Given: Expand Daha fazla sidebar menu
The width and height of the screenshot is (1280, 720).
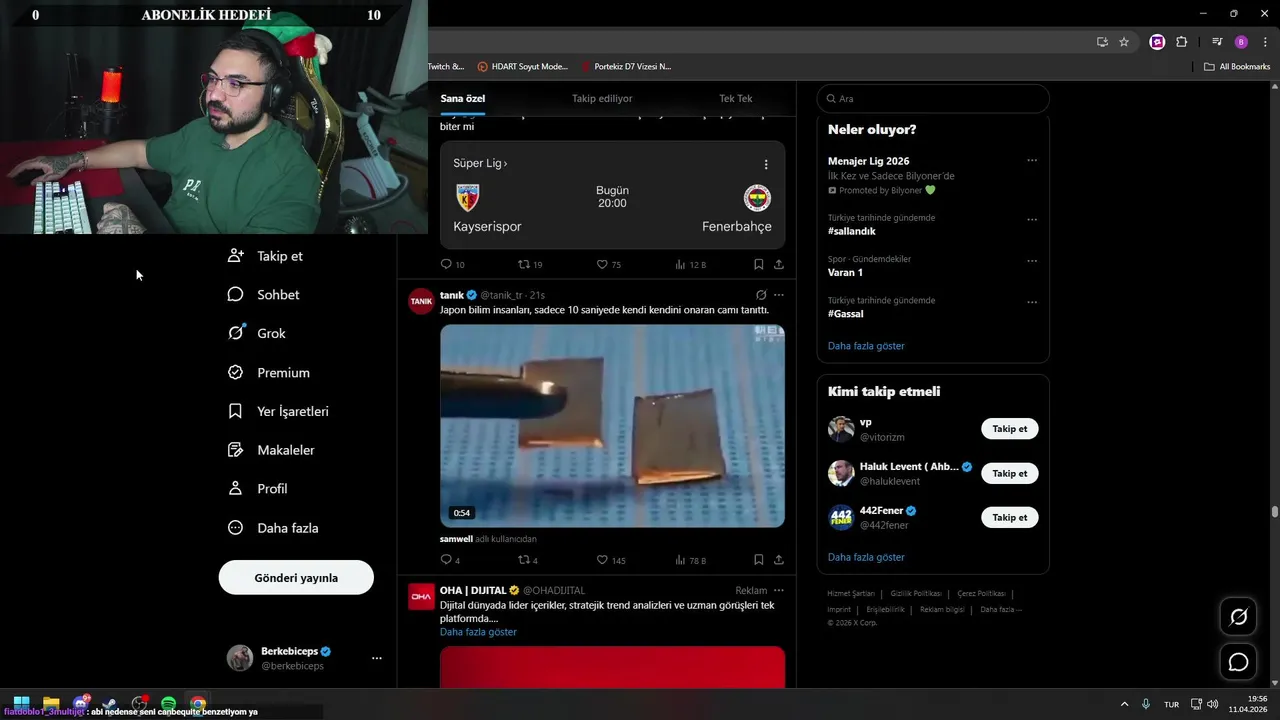Looking at the screenshot, I should coord(273,528).
